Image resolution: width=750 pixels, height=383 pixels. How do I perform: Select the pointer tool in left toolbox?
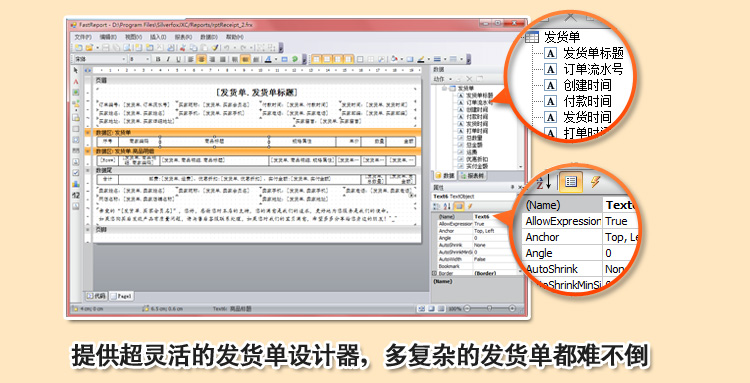click(76, 70)
